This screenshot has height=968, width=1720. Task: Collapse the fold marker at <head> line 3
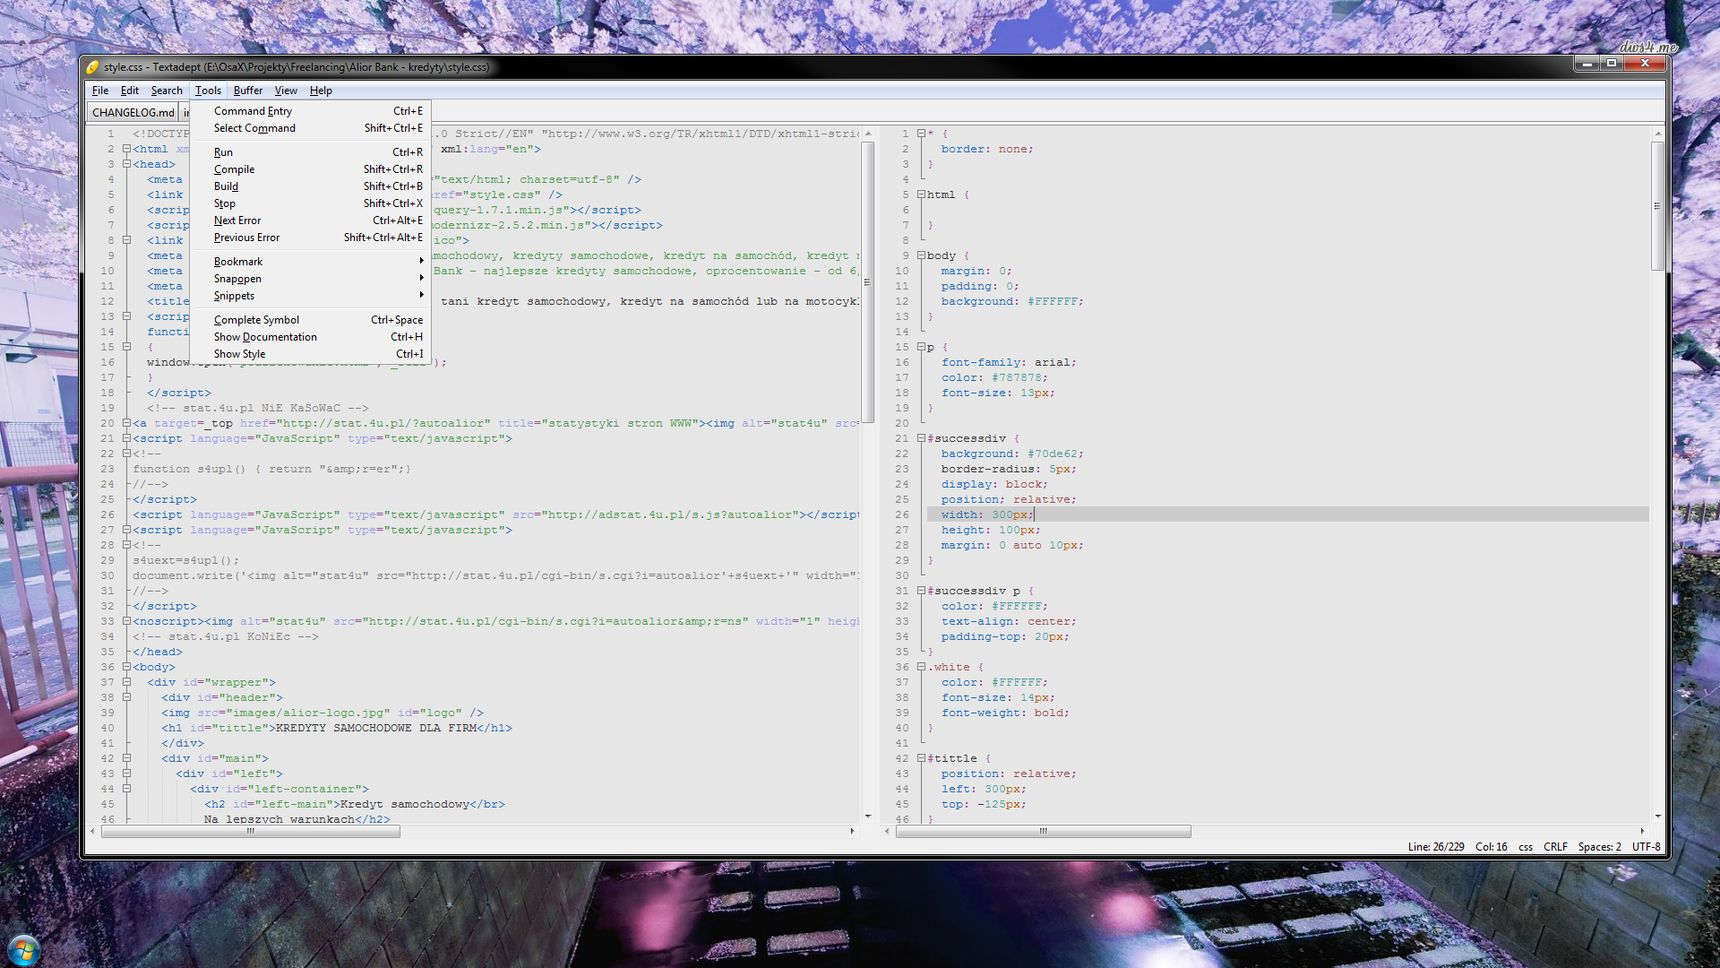[x=127, y=164]
